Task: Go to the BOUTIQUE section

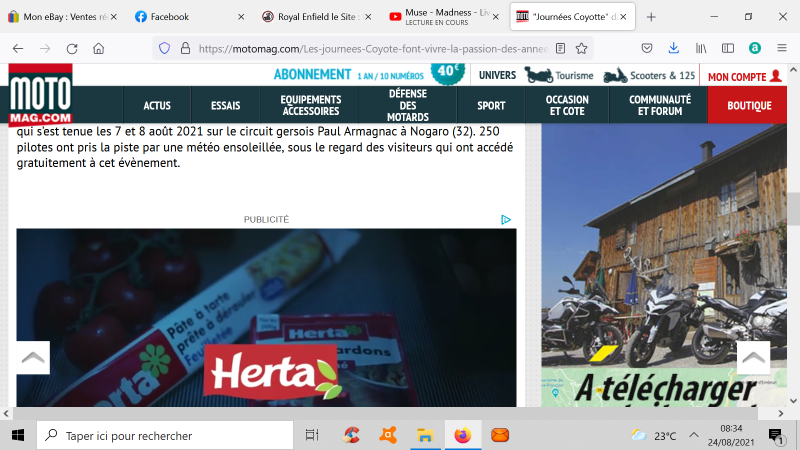Action: (x=749, y=106)
